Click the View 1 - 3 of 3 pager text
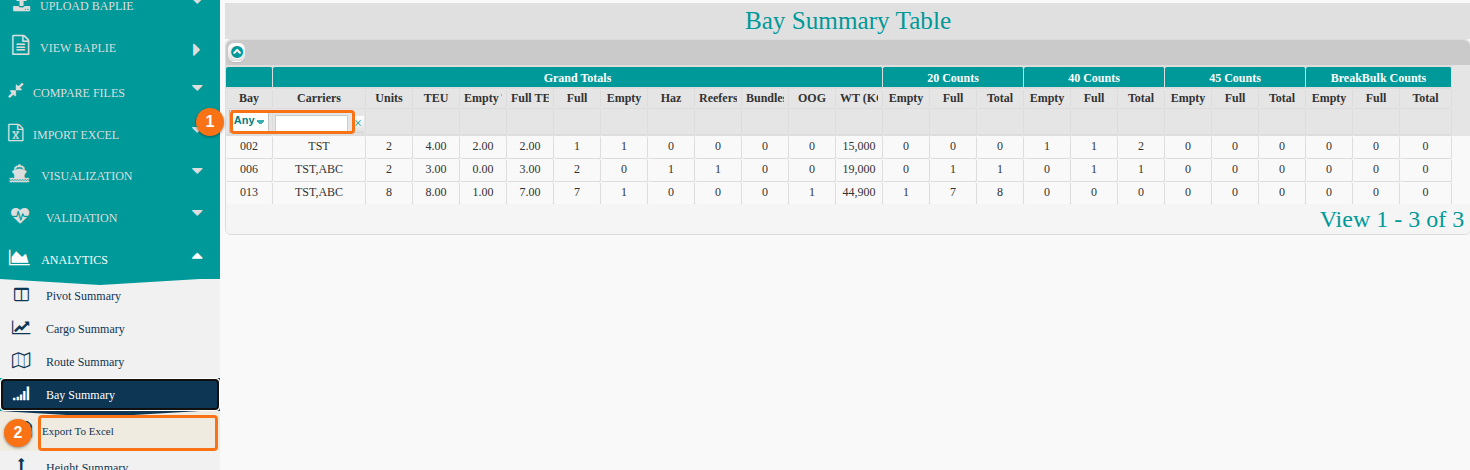The height and width of the screenshot is (470, 1470). click(x=1392, y=219)
